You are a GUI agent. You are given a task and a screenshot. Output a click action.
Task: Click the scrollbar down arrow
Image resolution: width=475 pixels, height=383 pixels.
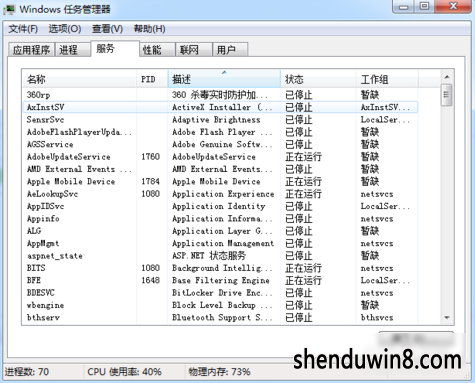(447, 317)
